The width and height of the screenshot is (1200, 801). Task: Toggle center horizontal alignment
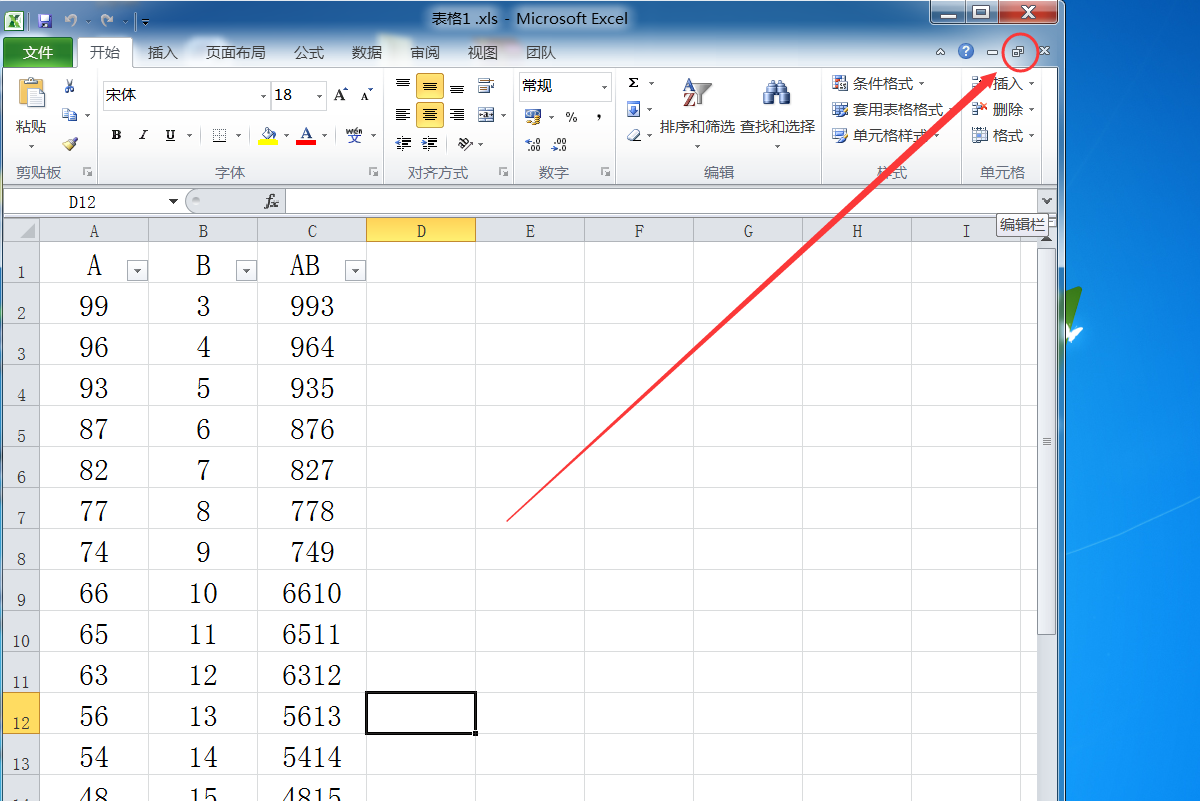[x=430, y=115]
